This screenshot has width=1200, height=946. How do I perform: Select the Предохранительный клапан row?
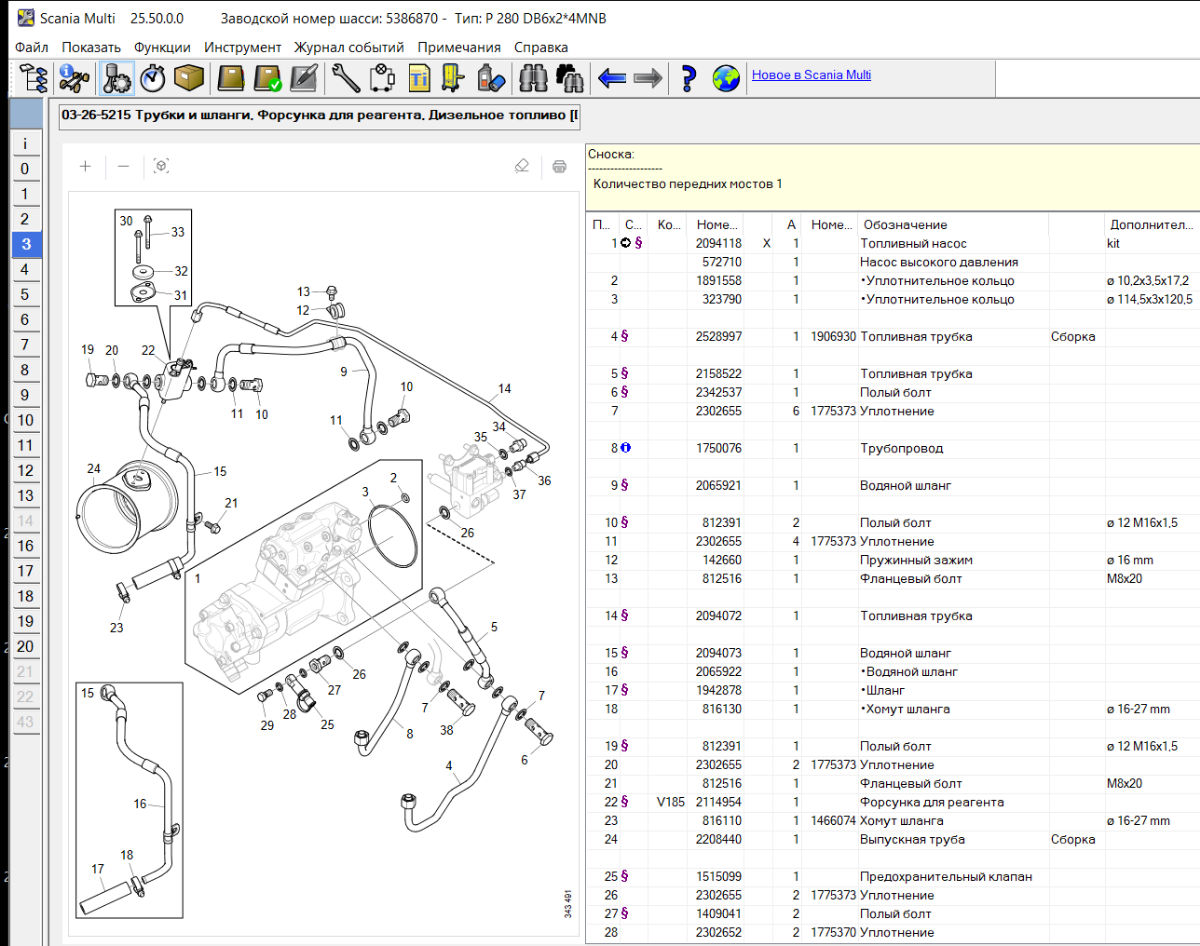click(x=892, y=876)
